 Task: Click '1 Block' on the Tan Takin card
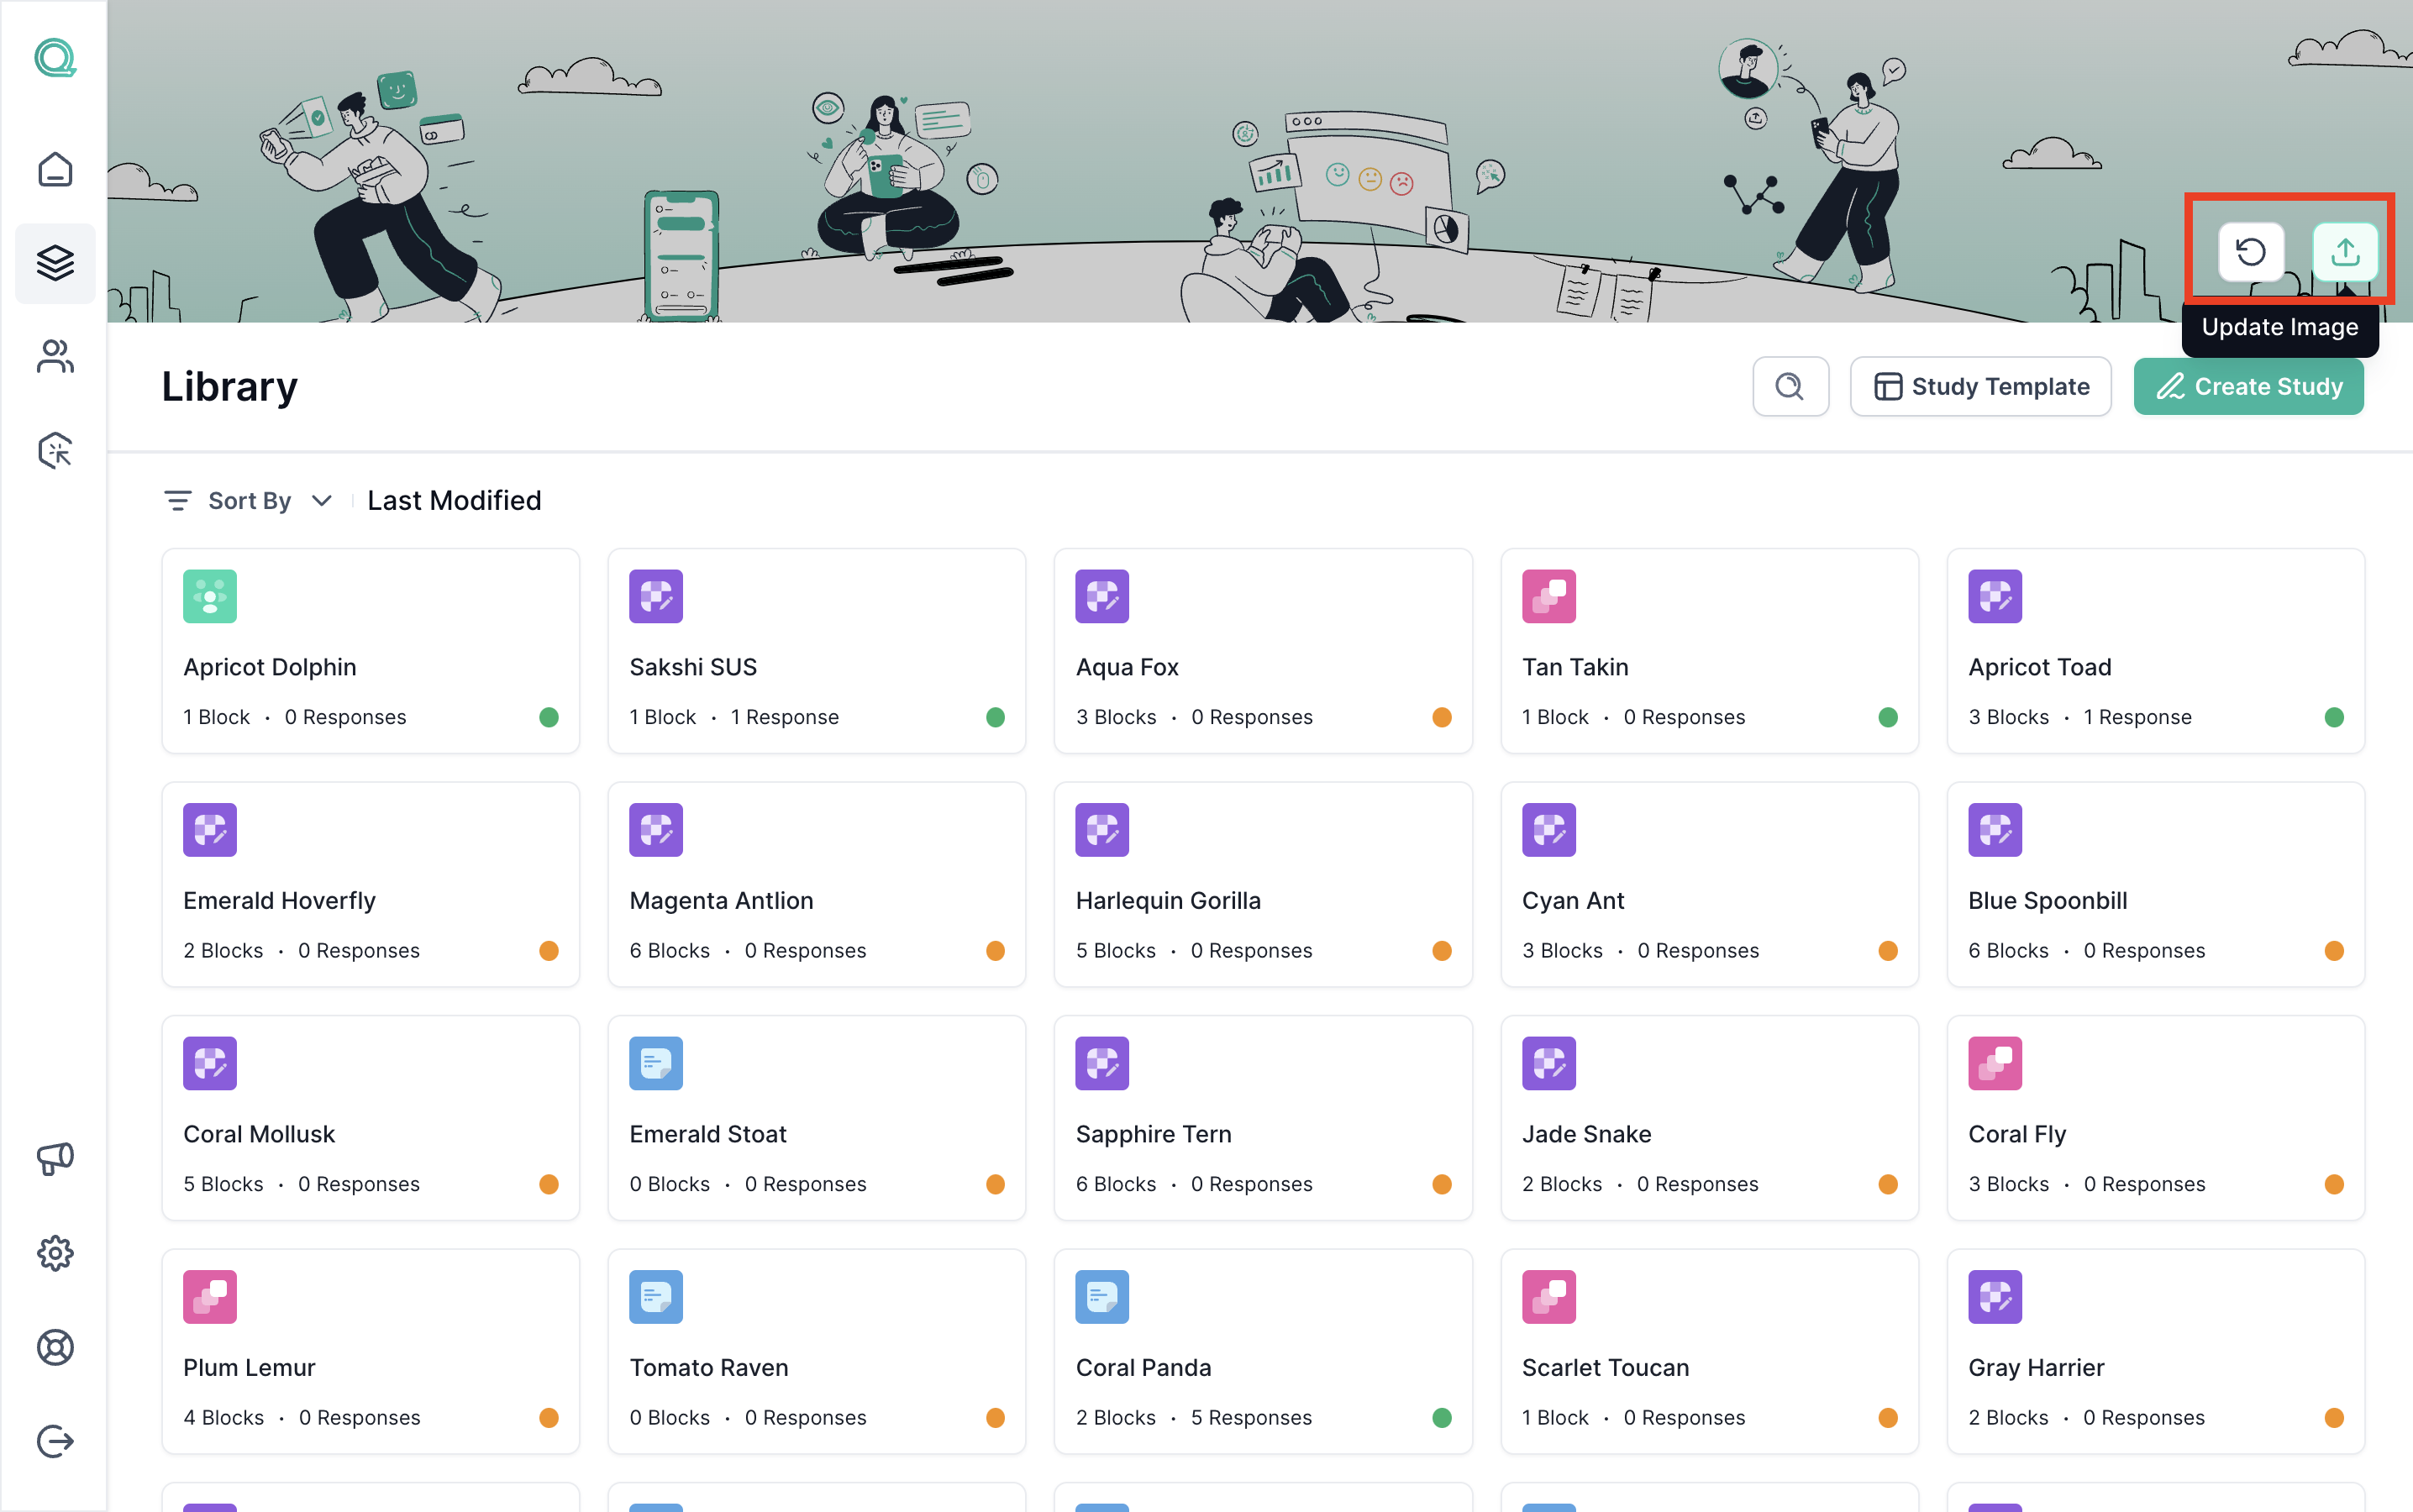[1555, 717]
